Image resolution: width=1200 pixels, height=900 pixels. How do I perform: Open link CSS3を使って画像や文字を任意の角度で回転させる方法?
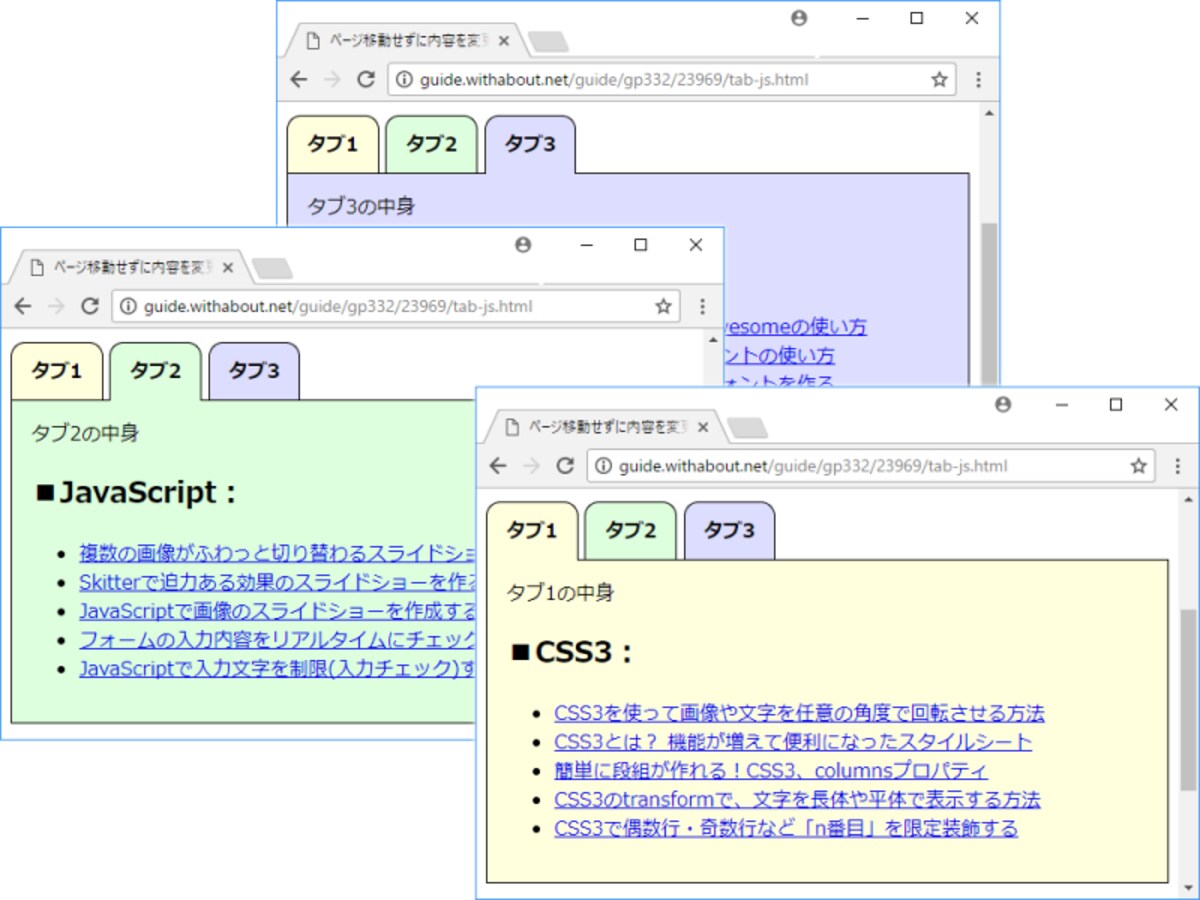pos(799,713)
